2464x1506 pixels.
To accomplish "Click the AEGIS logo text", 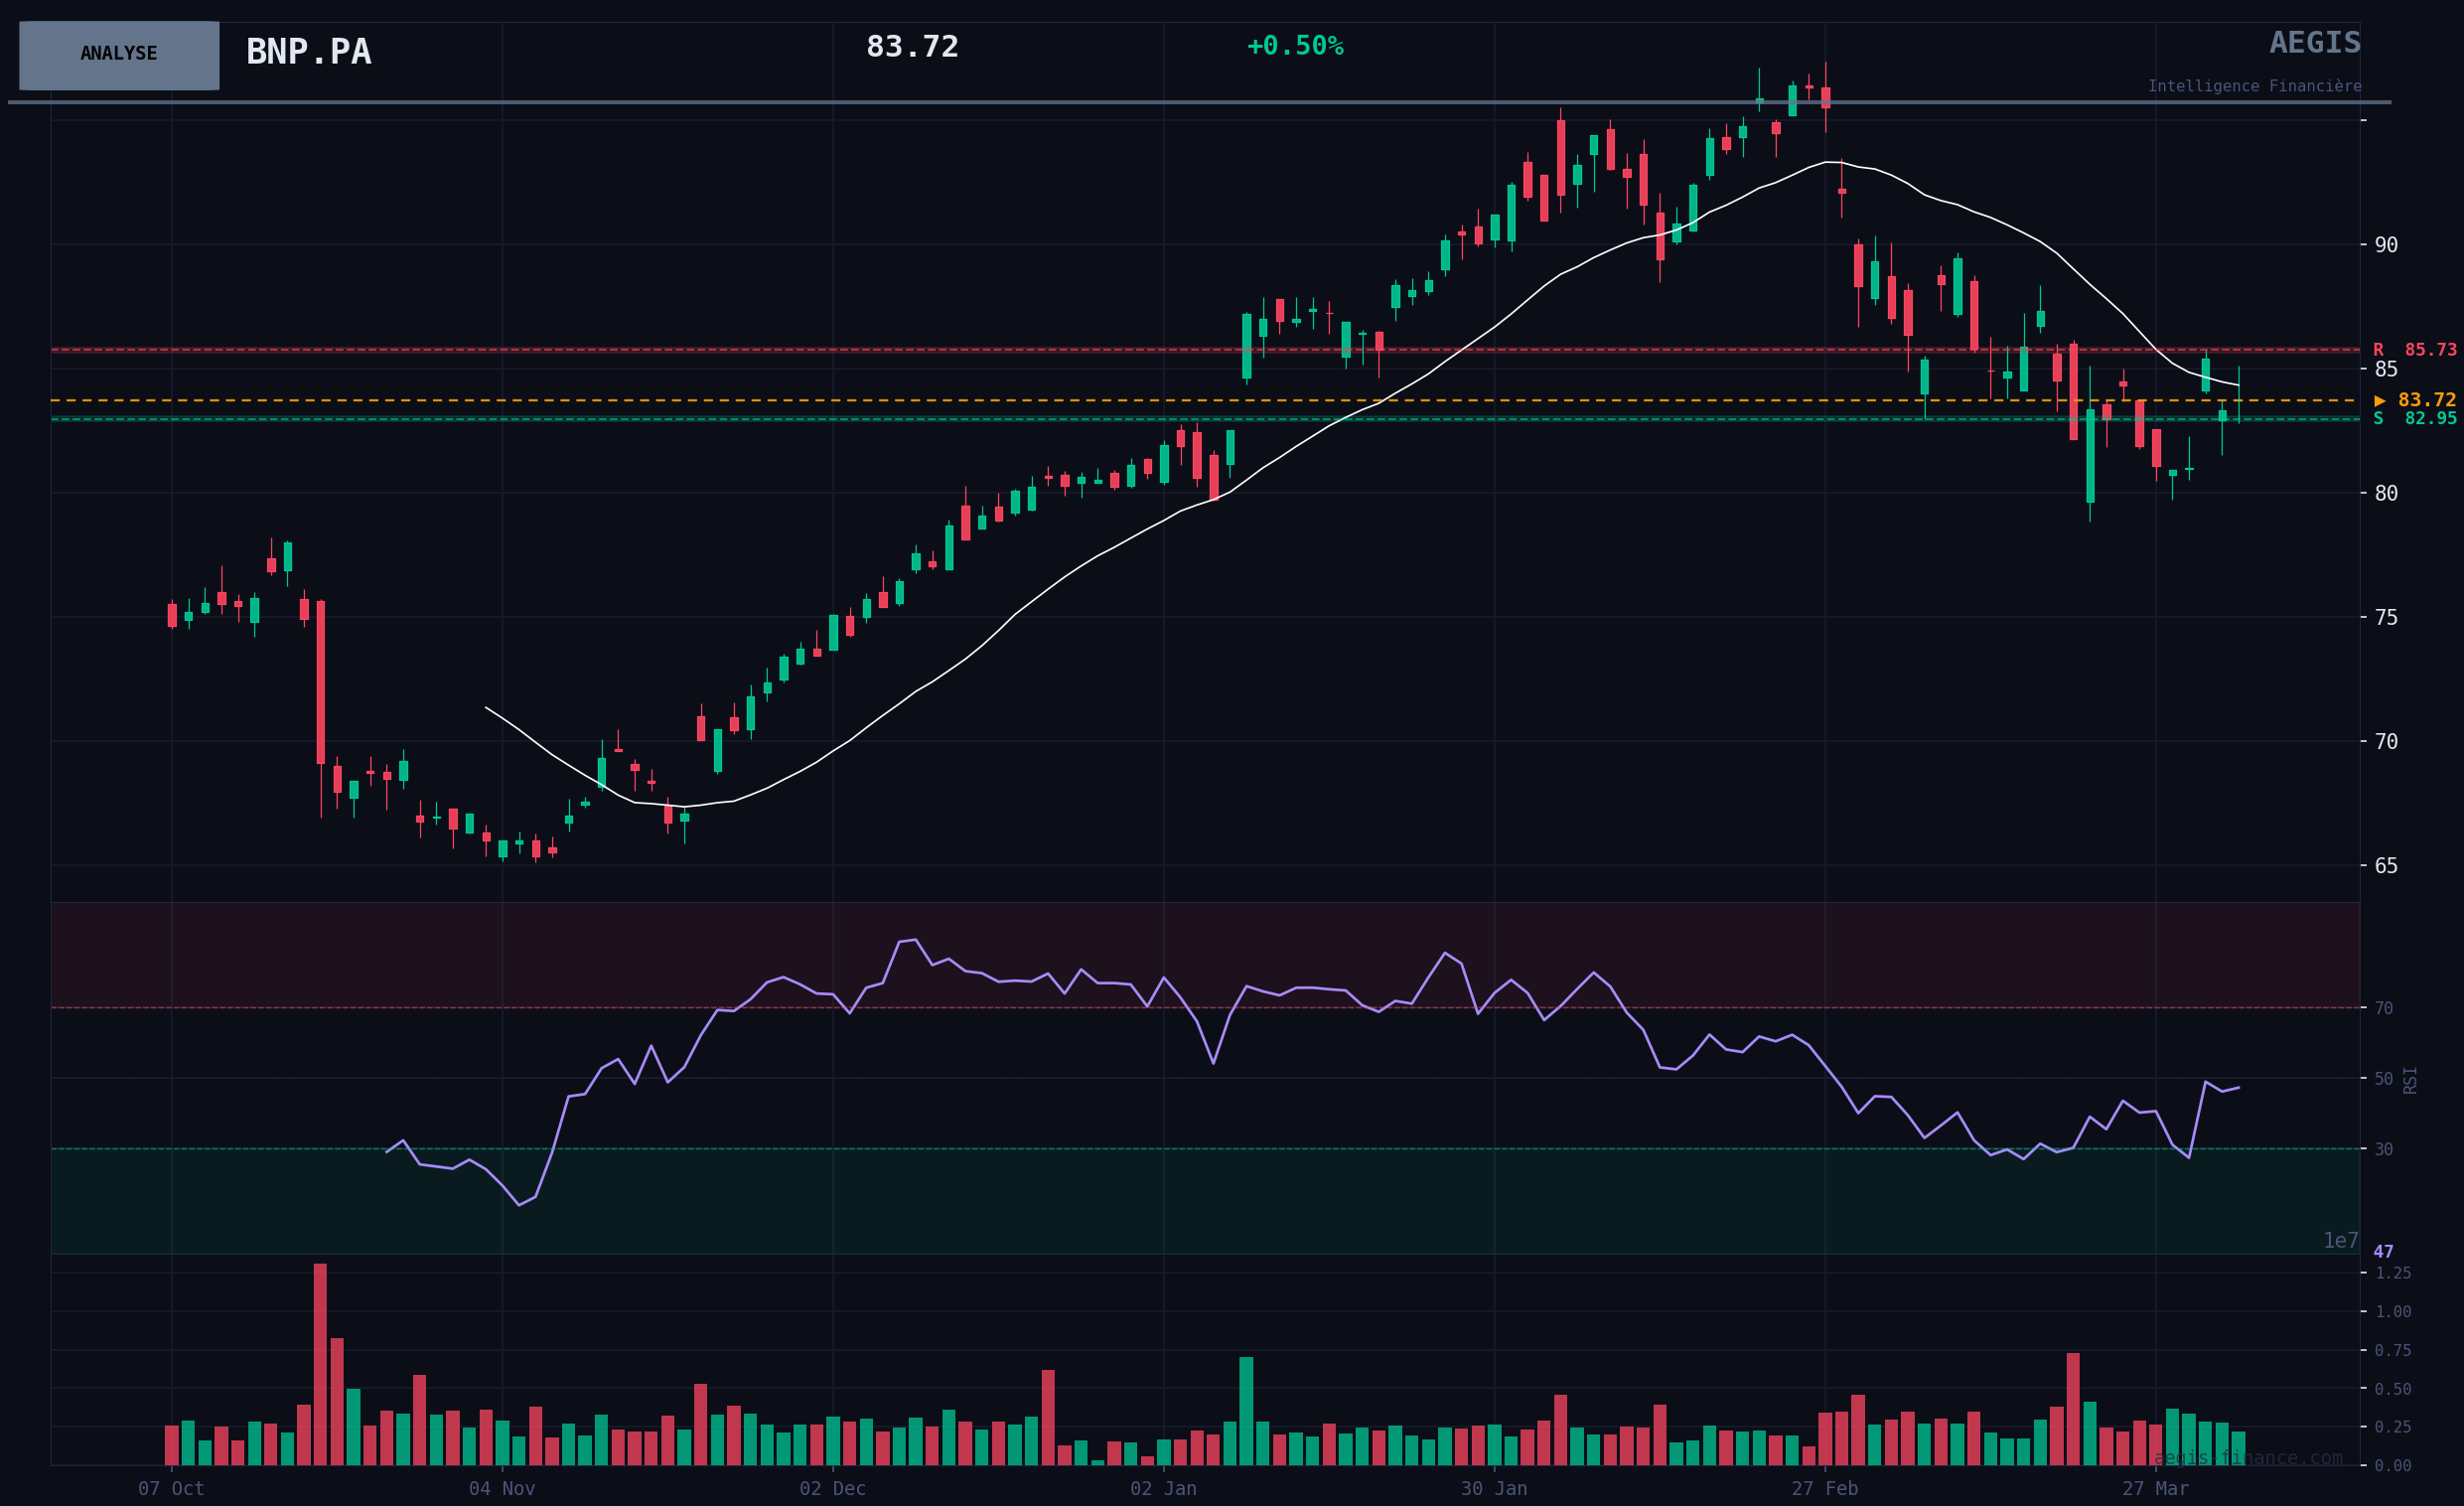I will pos(2314,43).
